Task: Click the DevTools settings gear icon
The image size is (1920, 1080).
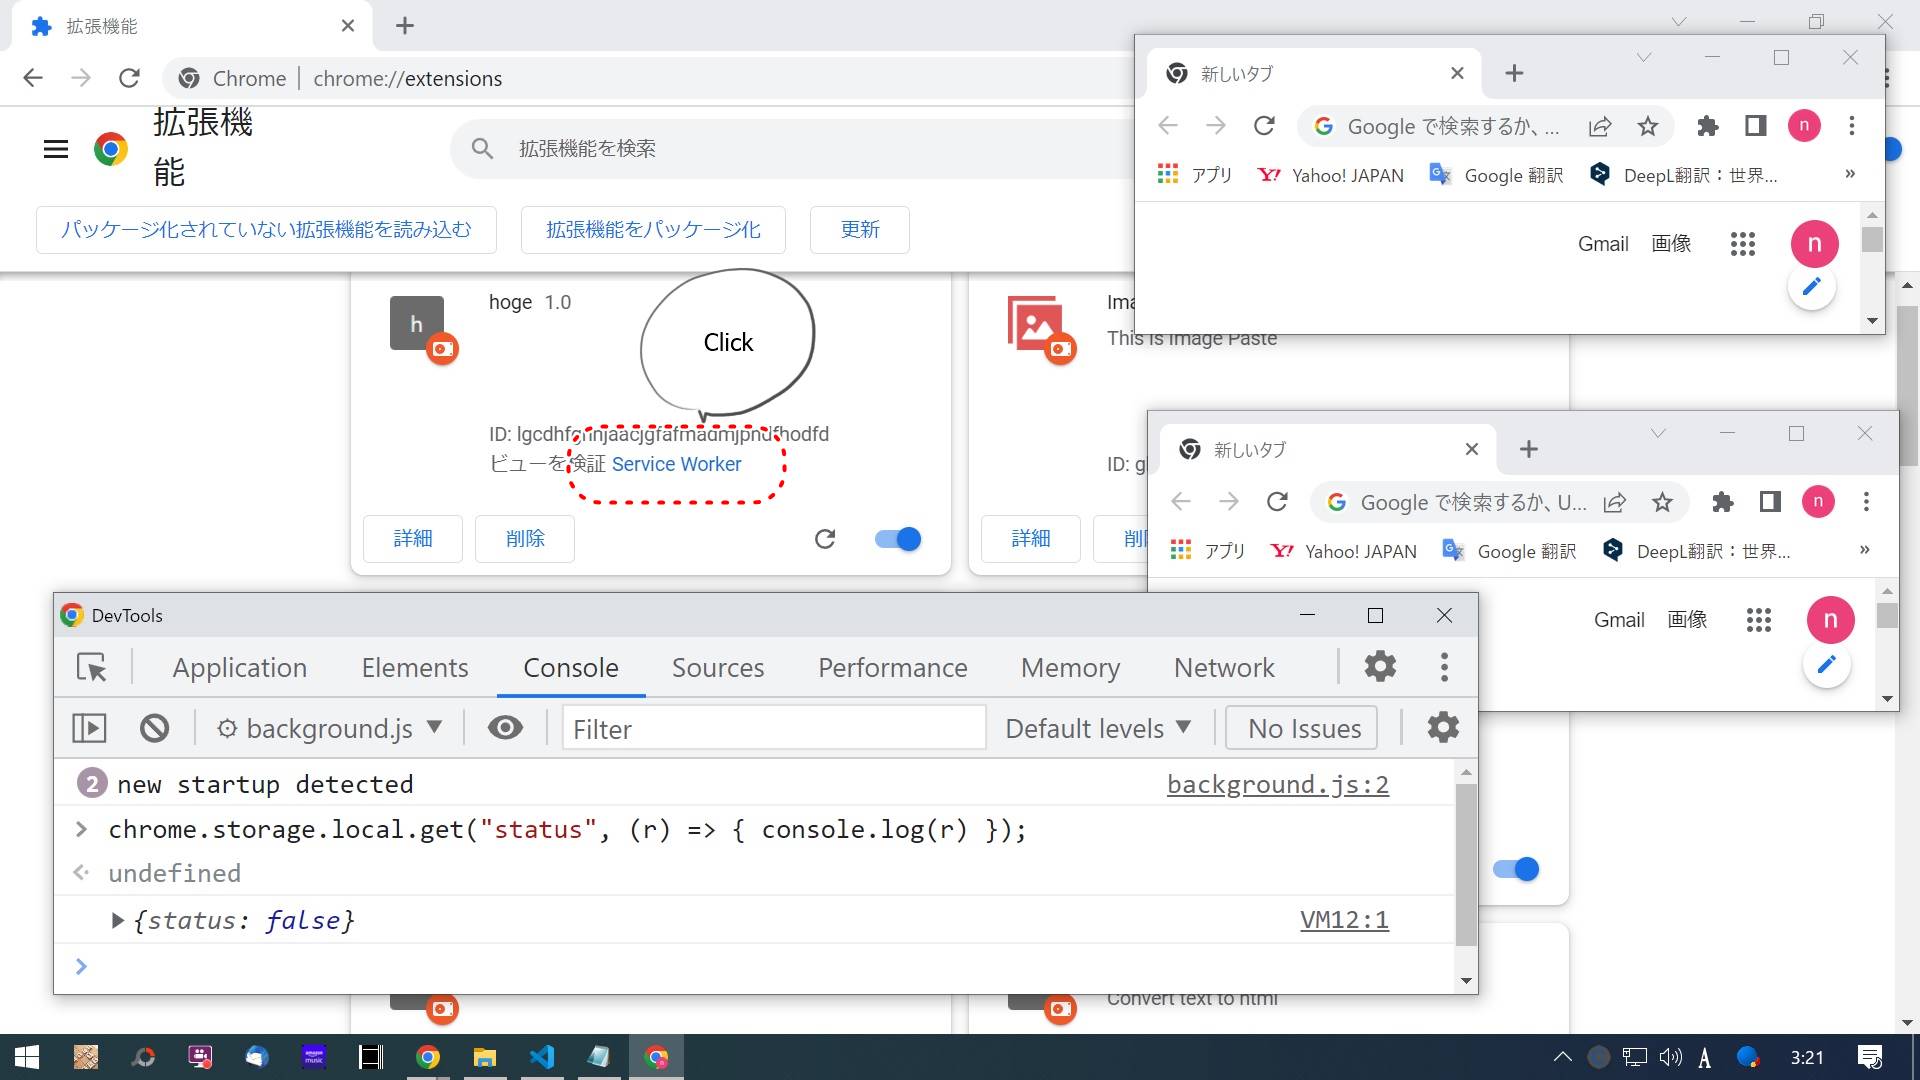Action: pyautogui.click(x=1379, y=667)
